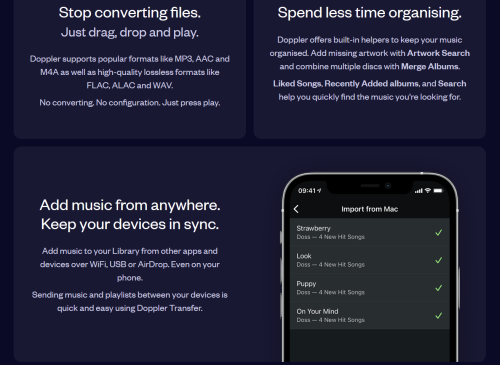Select the Puppy song title
This screenshot has height=365, width=500.
[306, 284]
